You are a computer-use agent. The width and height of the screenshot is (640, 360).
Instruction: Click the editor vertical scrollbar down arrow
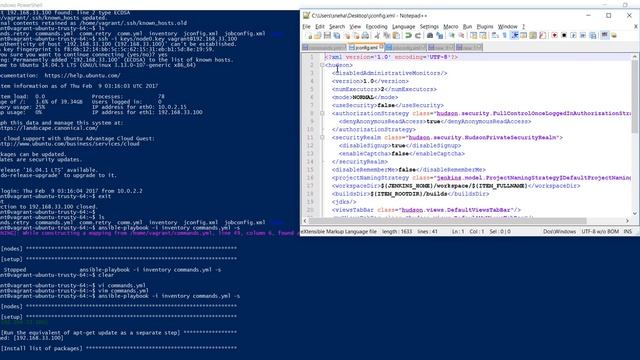point(635,213)
